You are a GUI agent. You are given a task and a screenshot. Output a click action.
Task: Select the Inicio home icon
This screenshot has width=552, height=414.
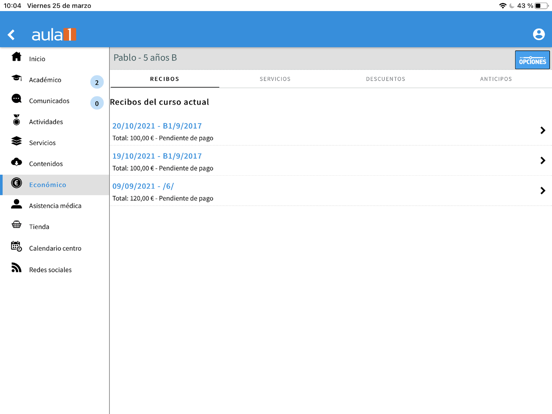pyautogui.click(x=16, y=57)
